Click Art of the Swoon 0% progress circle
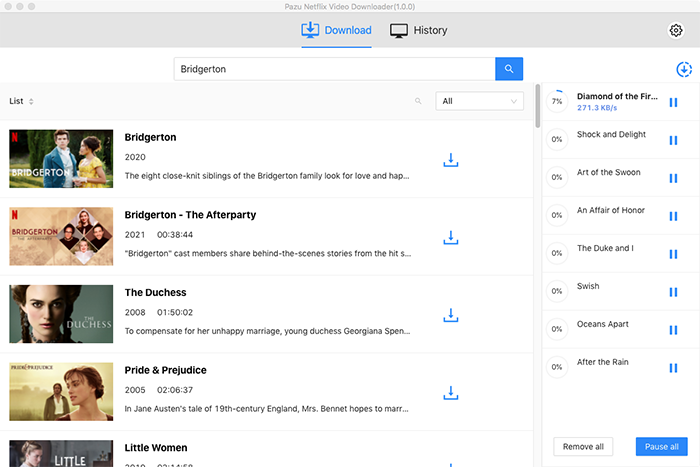700x467 pixels. pyautogui.click(x=557, y=177)
